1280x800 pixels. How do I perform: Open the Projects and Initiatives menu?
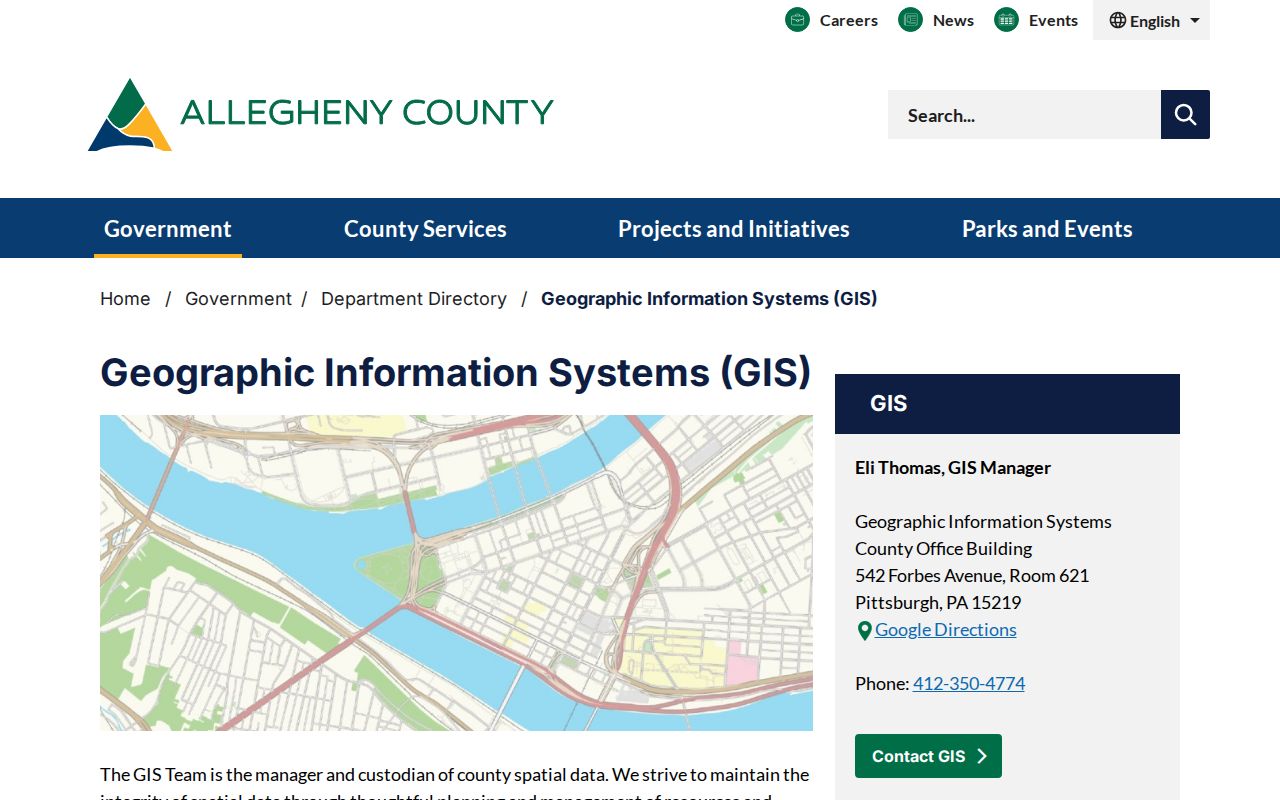734,229
